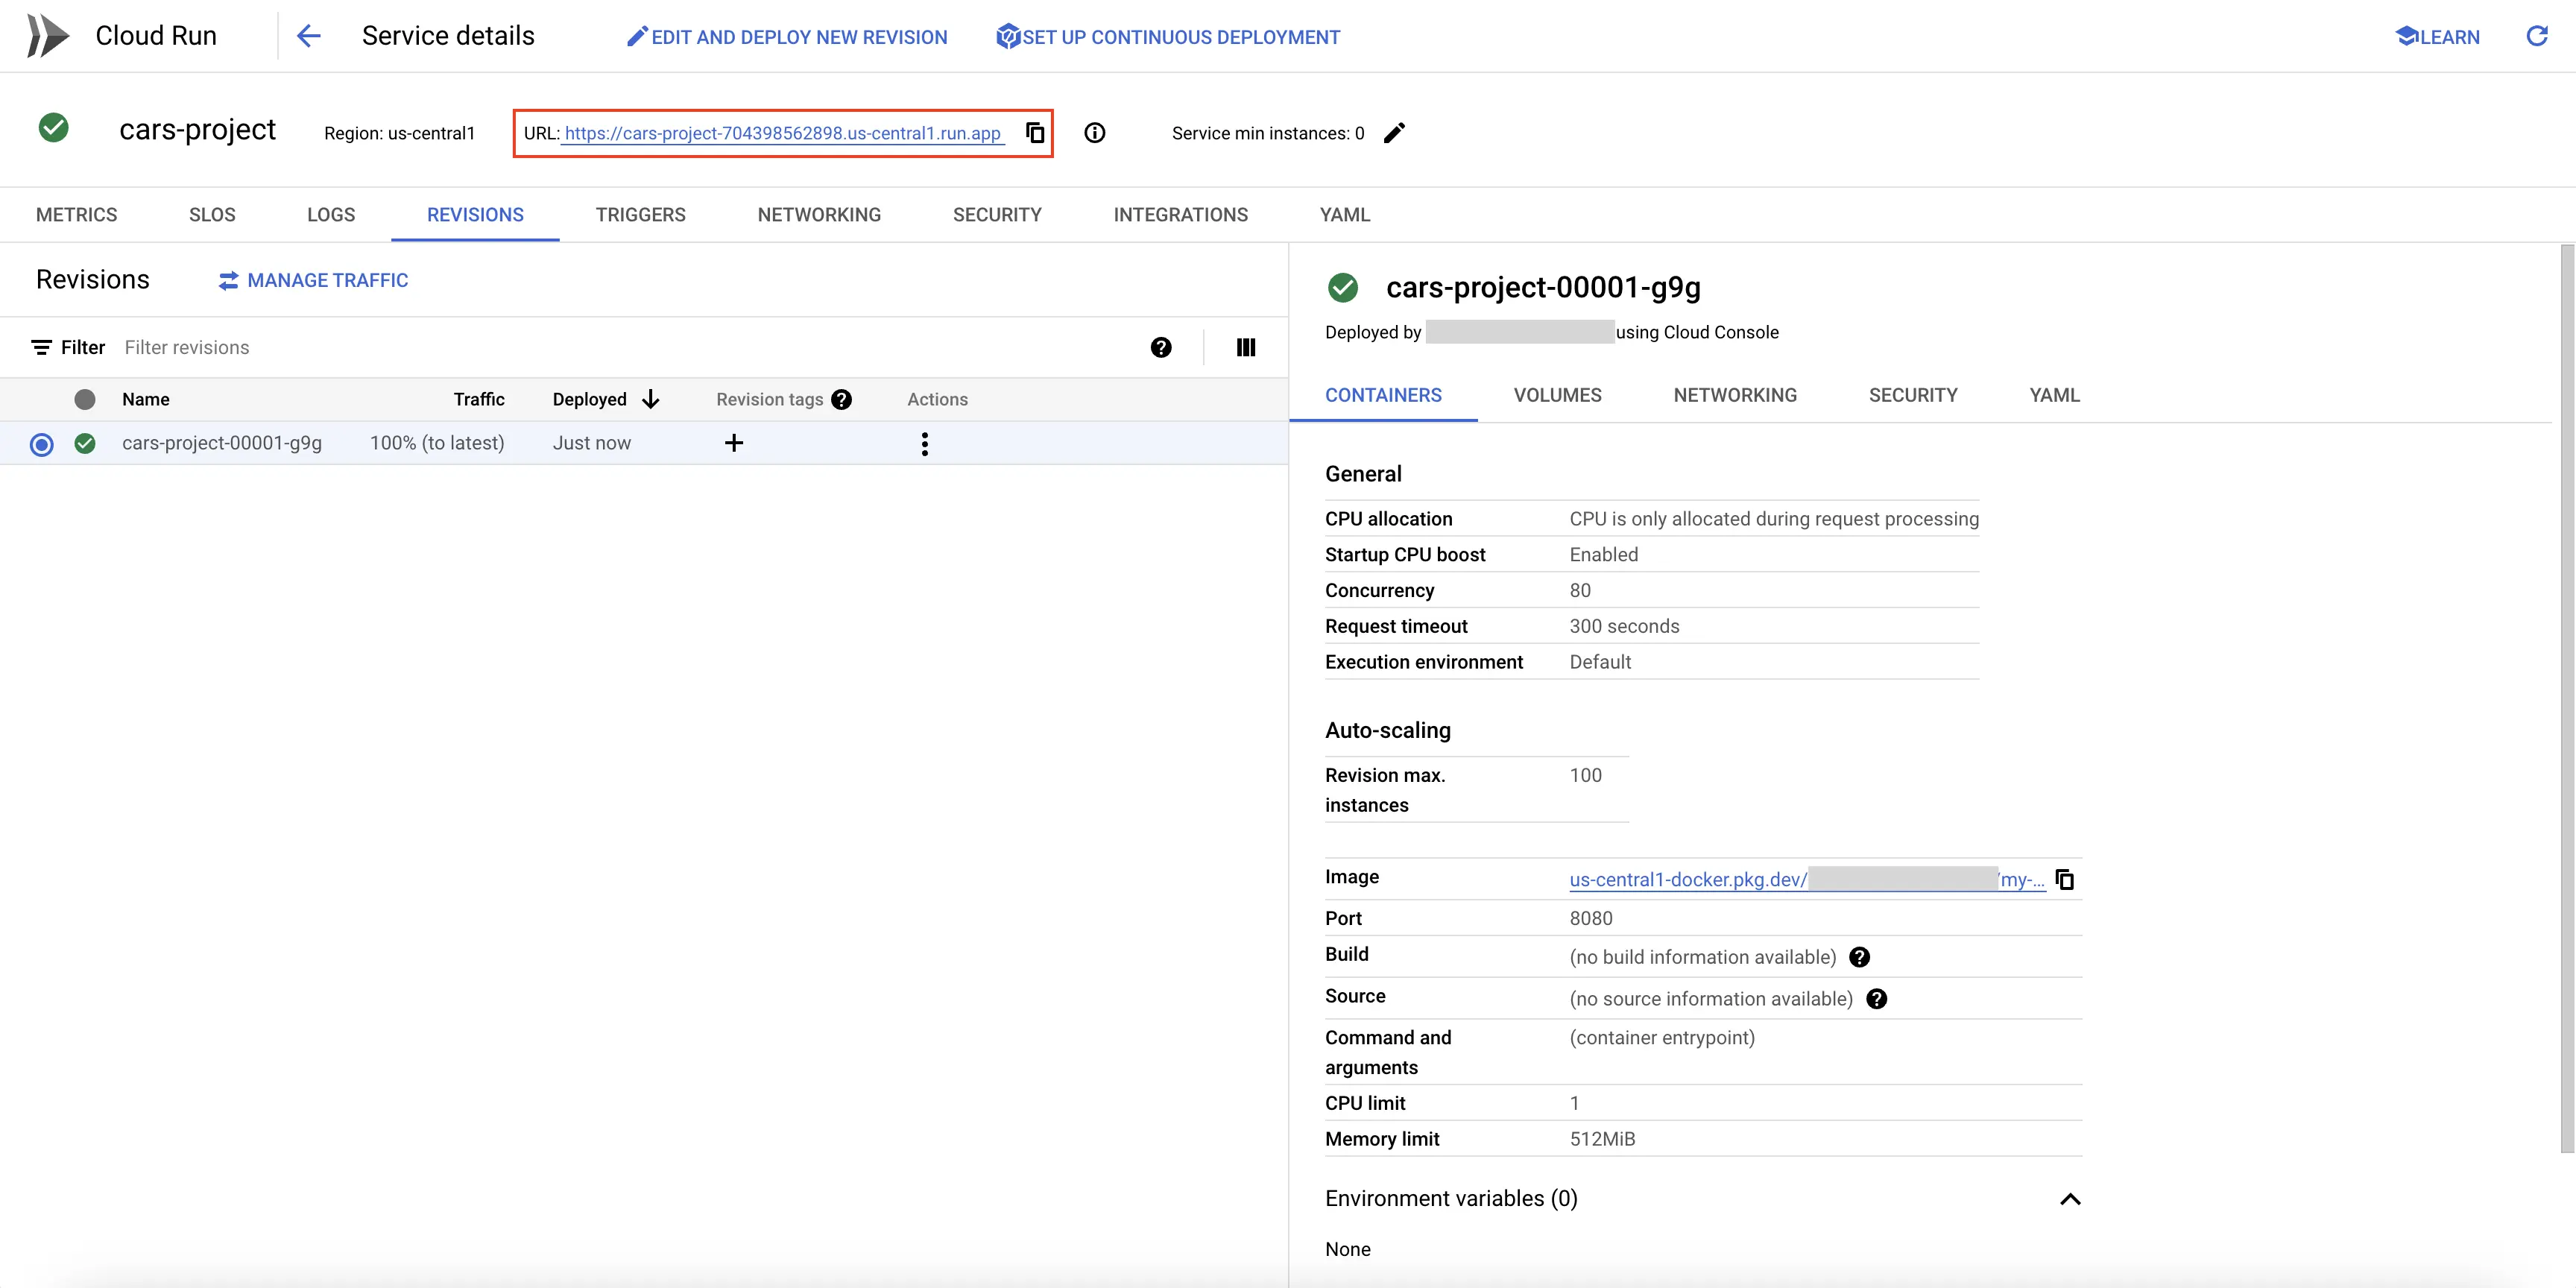Select the cars-project-00001-g9g radio button

click(x=41, y=444)
